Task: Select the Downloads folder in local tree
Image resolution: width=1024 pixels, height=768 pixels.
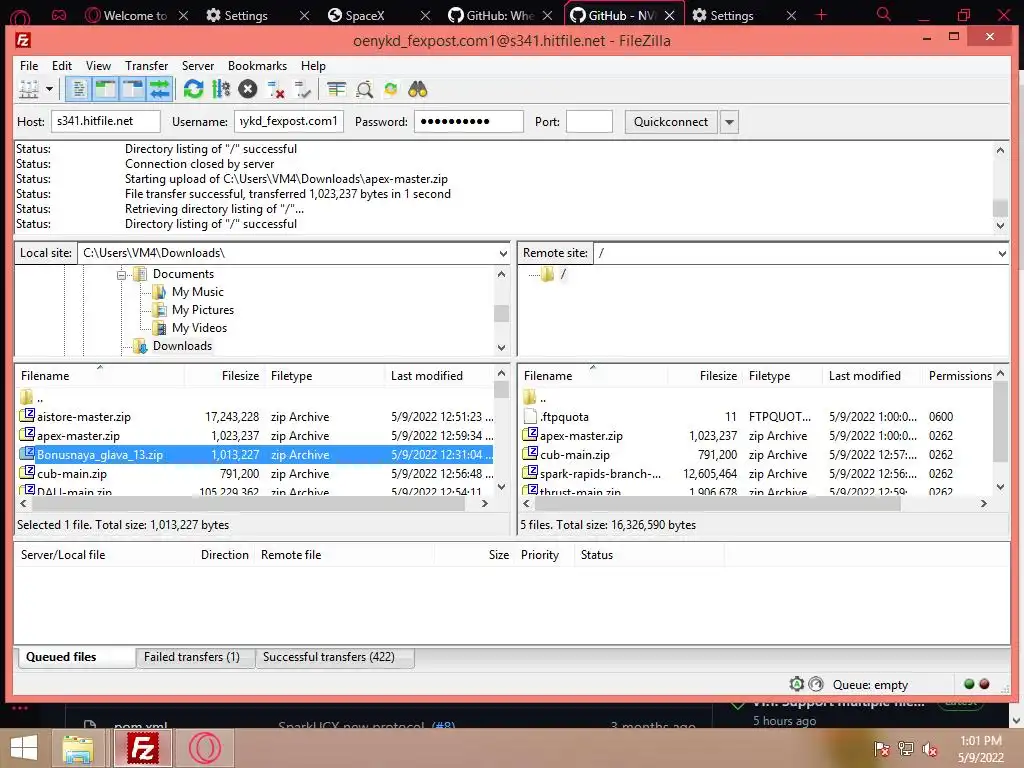Action: pyautogui.click(x=182, y=346)
